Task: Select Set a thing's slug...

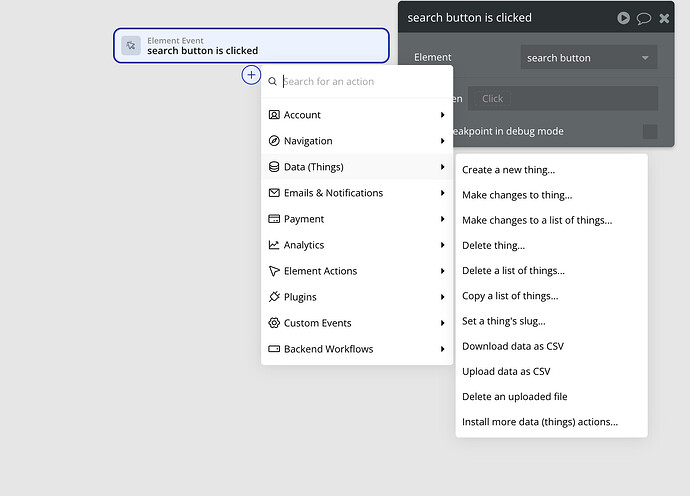Action: [x=503, y=321]
